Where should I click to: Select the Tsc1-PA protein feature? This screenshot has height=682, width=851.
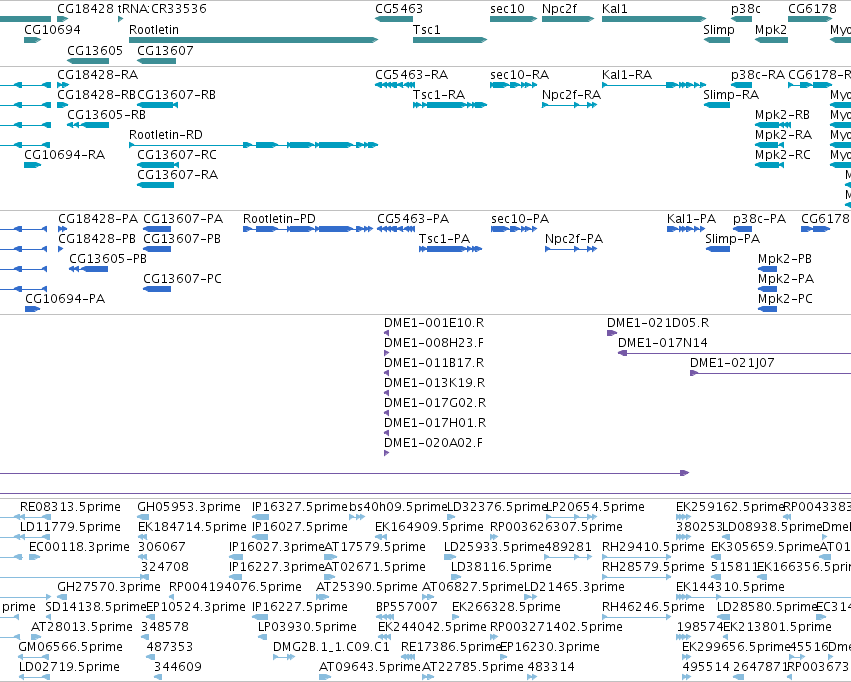tap(450, 249)
